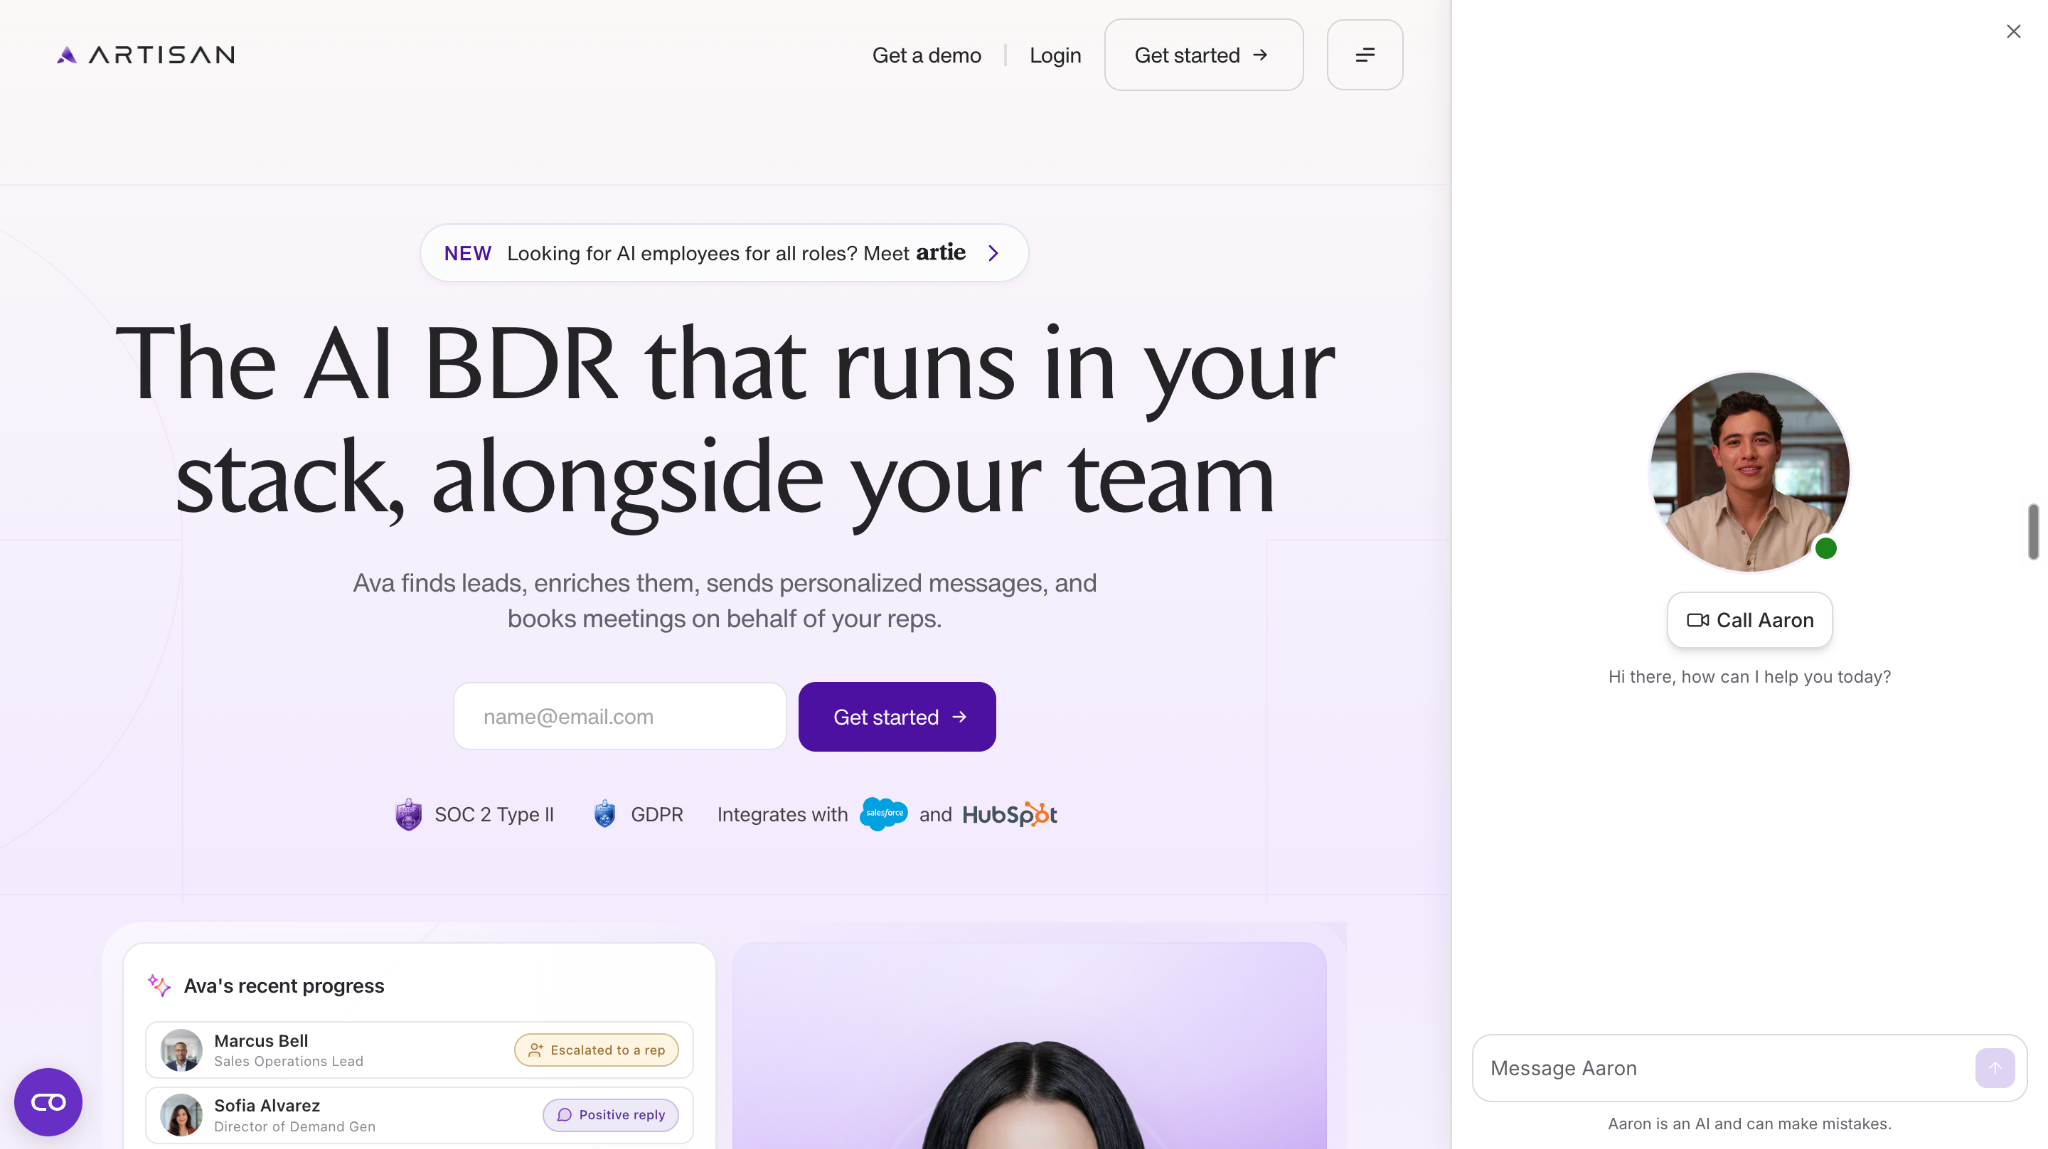Click Aaron's profile photo
The height and width of the screenshot is (1149, 2048).
[1749, 472]
